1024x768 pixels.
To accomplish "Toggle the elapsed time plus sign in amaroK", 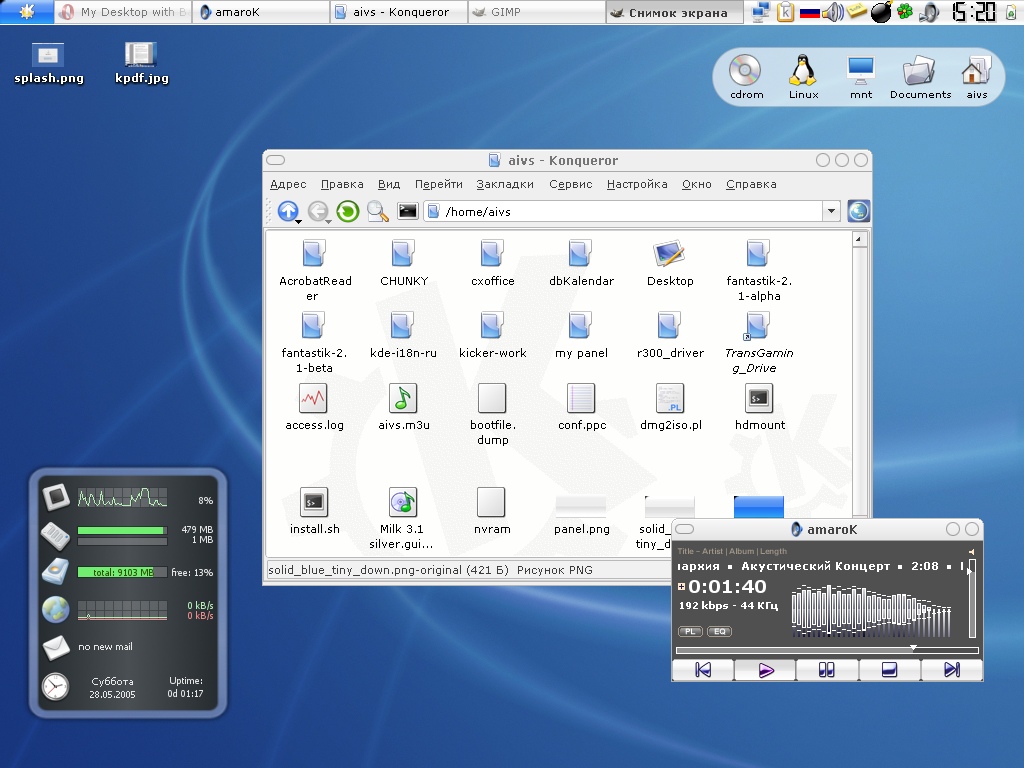I will tap(681, 586).
